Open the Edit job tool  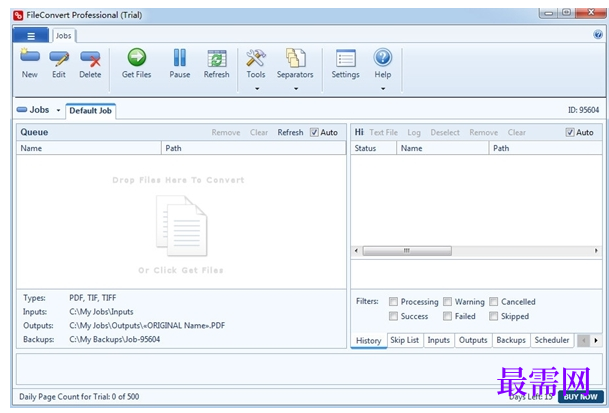(x=59, y=63)
